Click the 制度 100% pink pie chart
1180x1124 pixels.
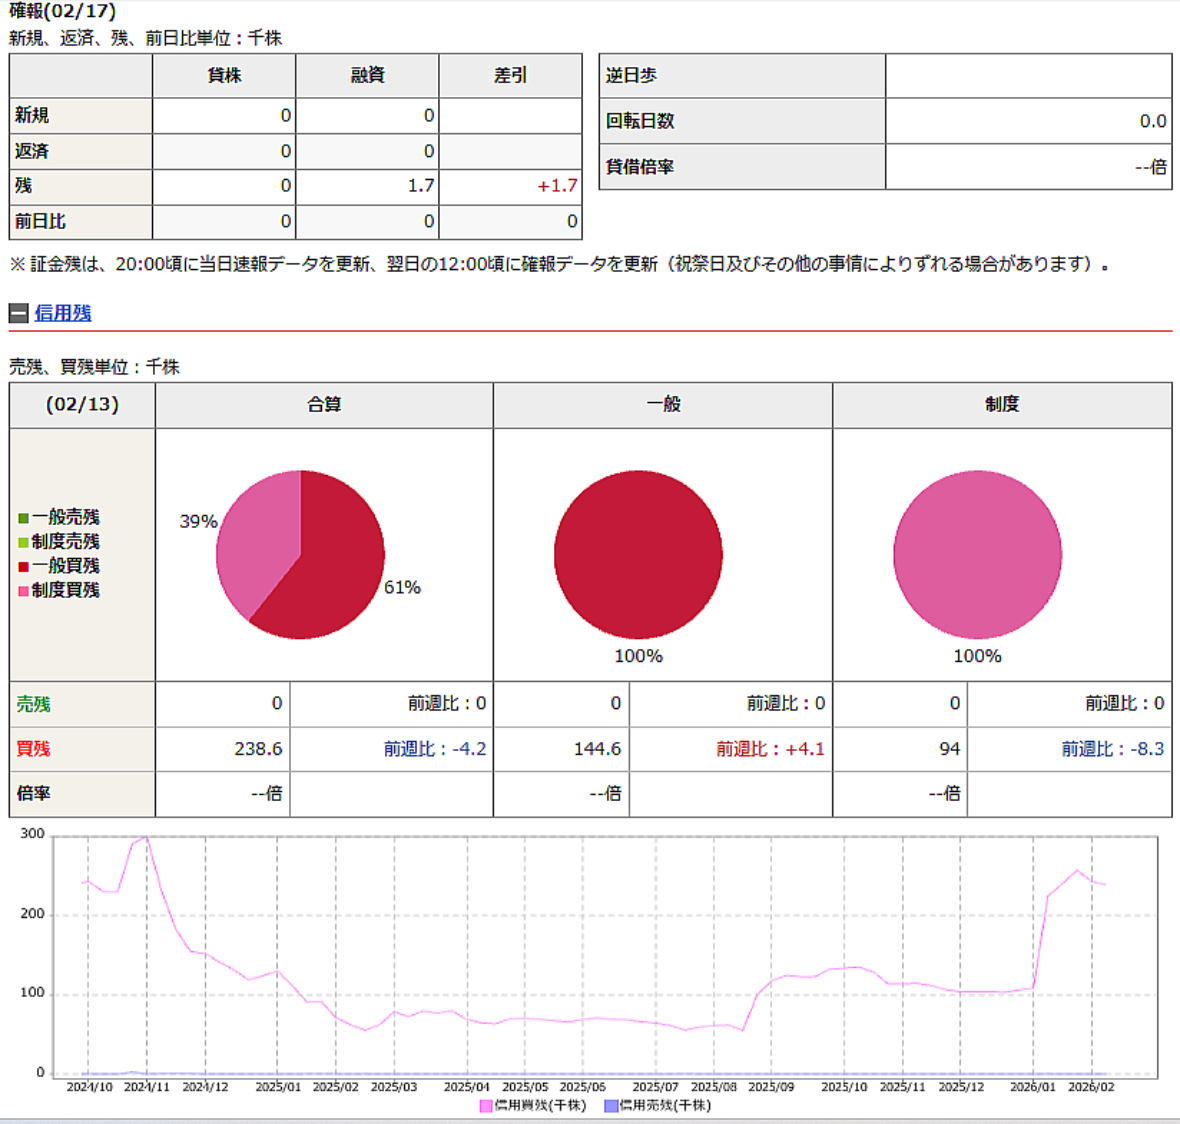pyautogui.click(x=977, y=555)
